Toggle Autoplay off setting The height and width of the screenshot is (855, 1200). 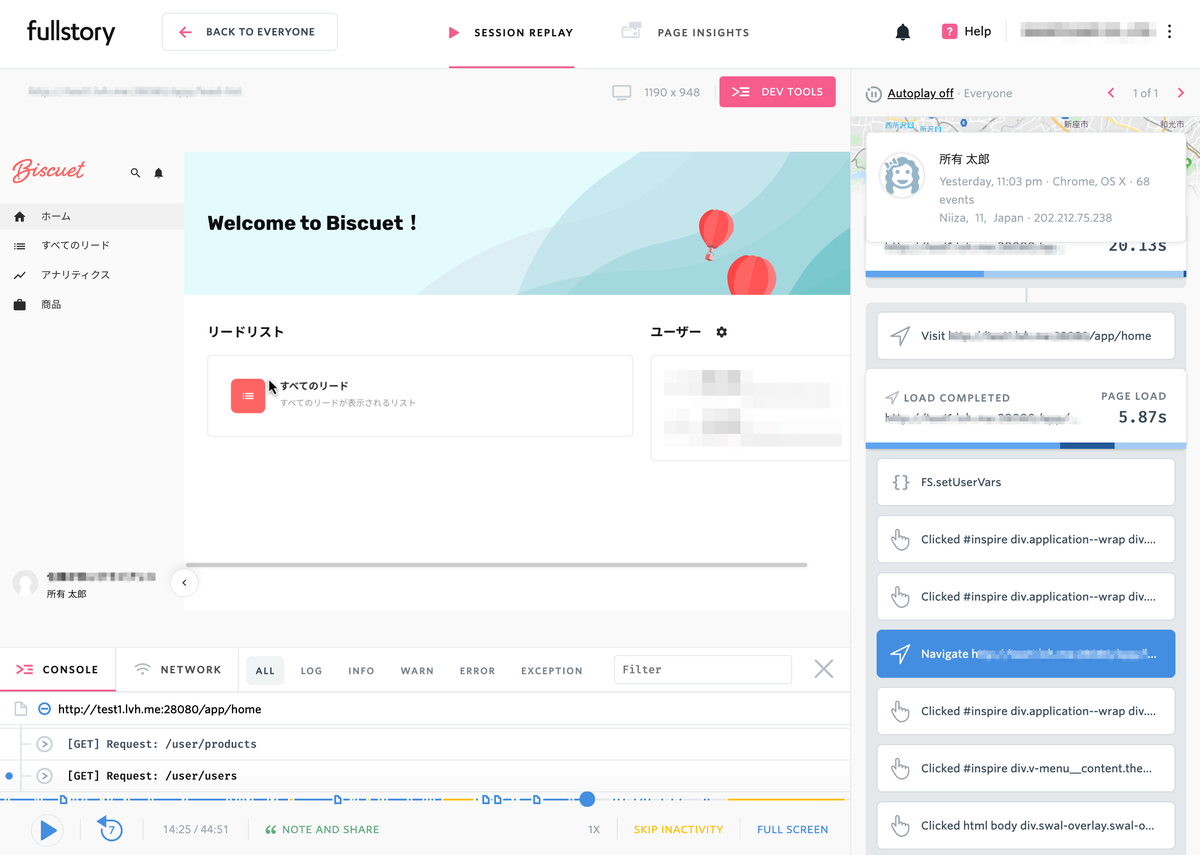click(x=920, y=93)
